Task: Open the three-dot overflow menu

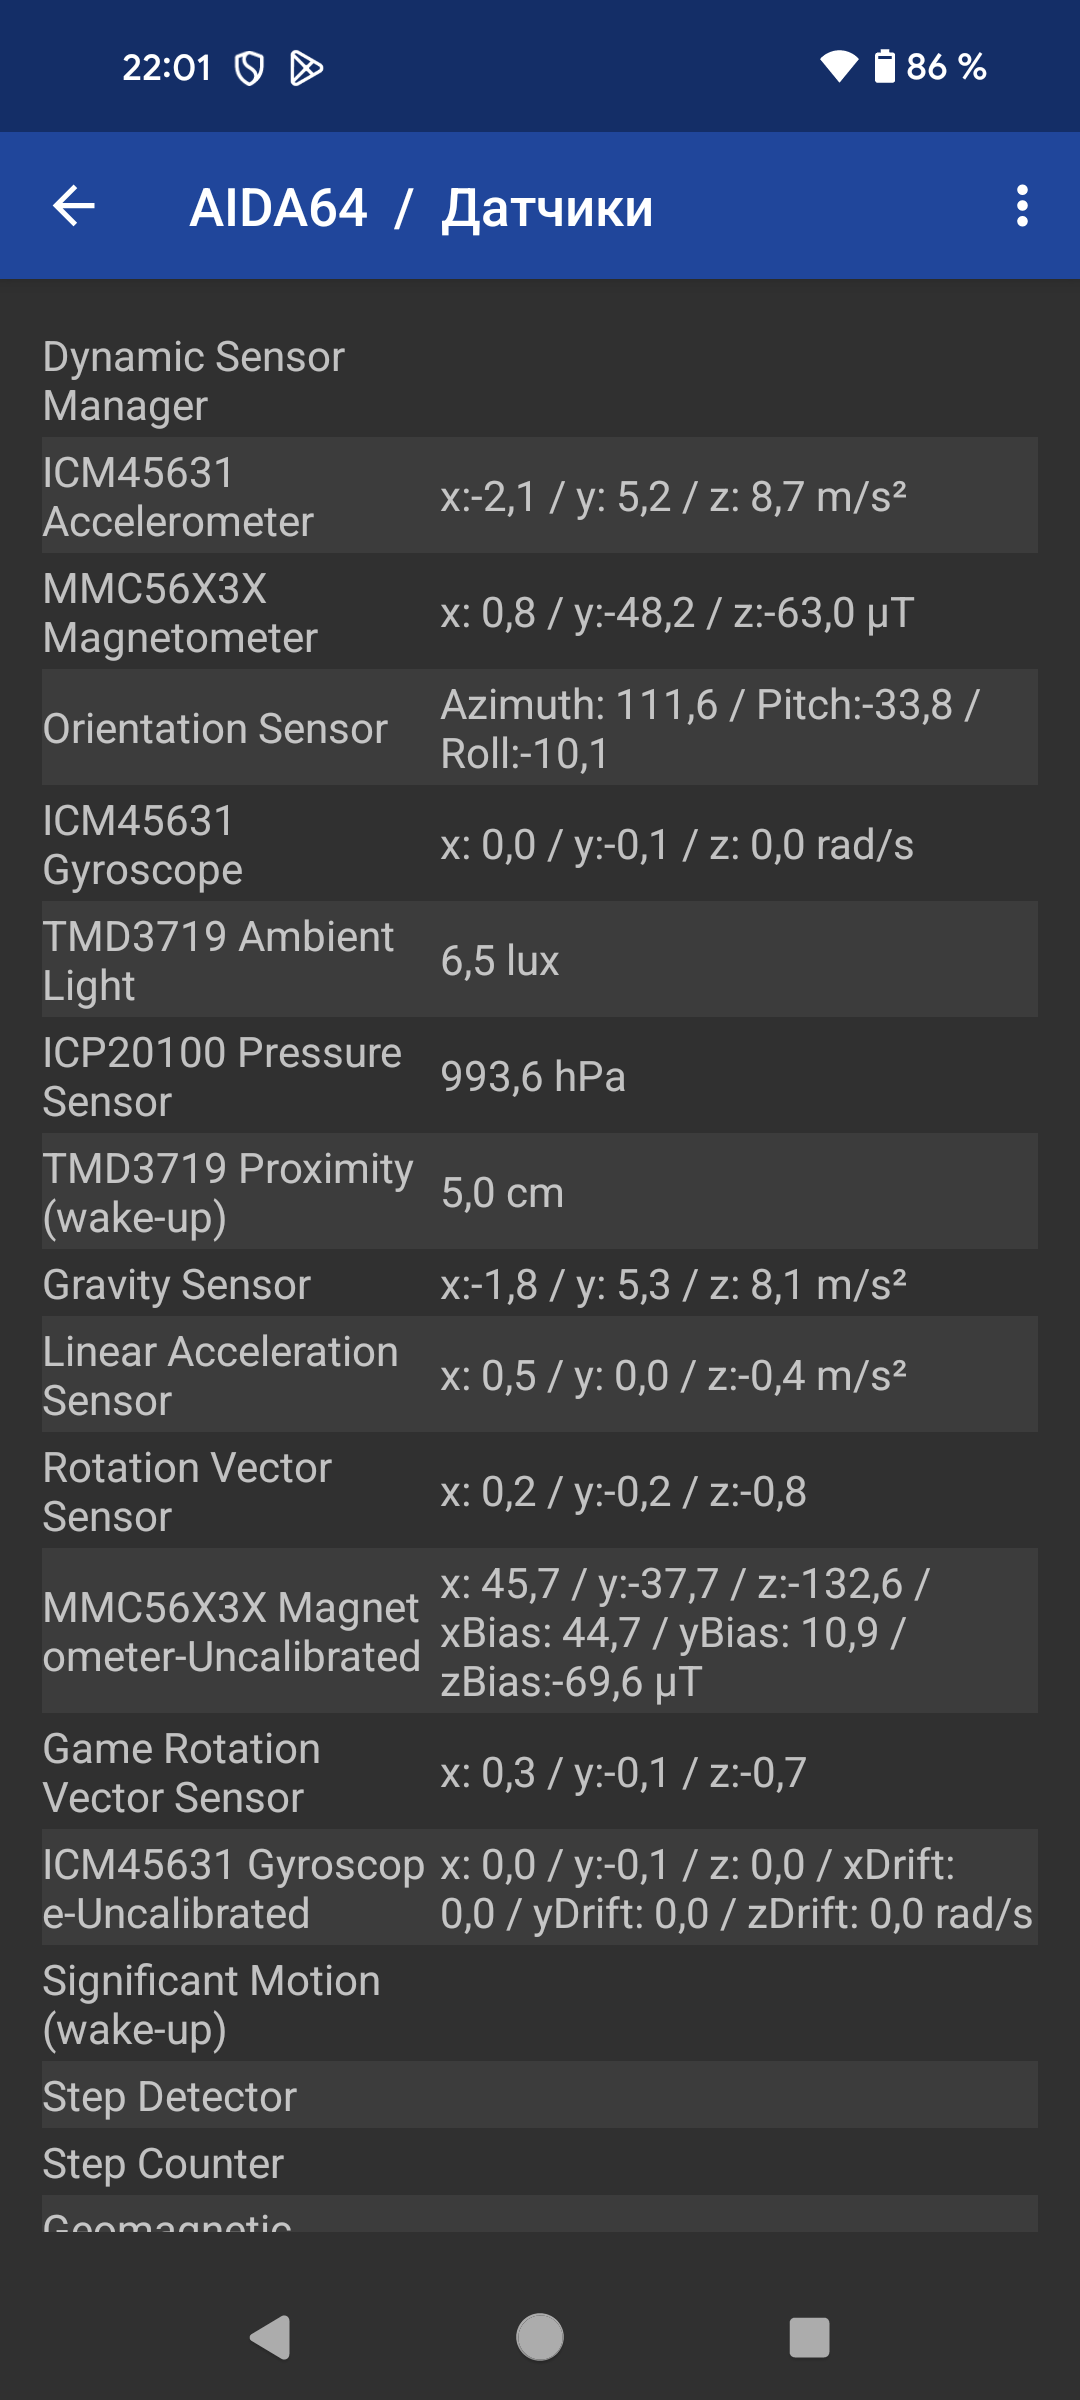Action: click(1021, 207)
